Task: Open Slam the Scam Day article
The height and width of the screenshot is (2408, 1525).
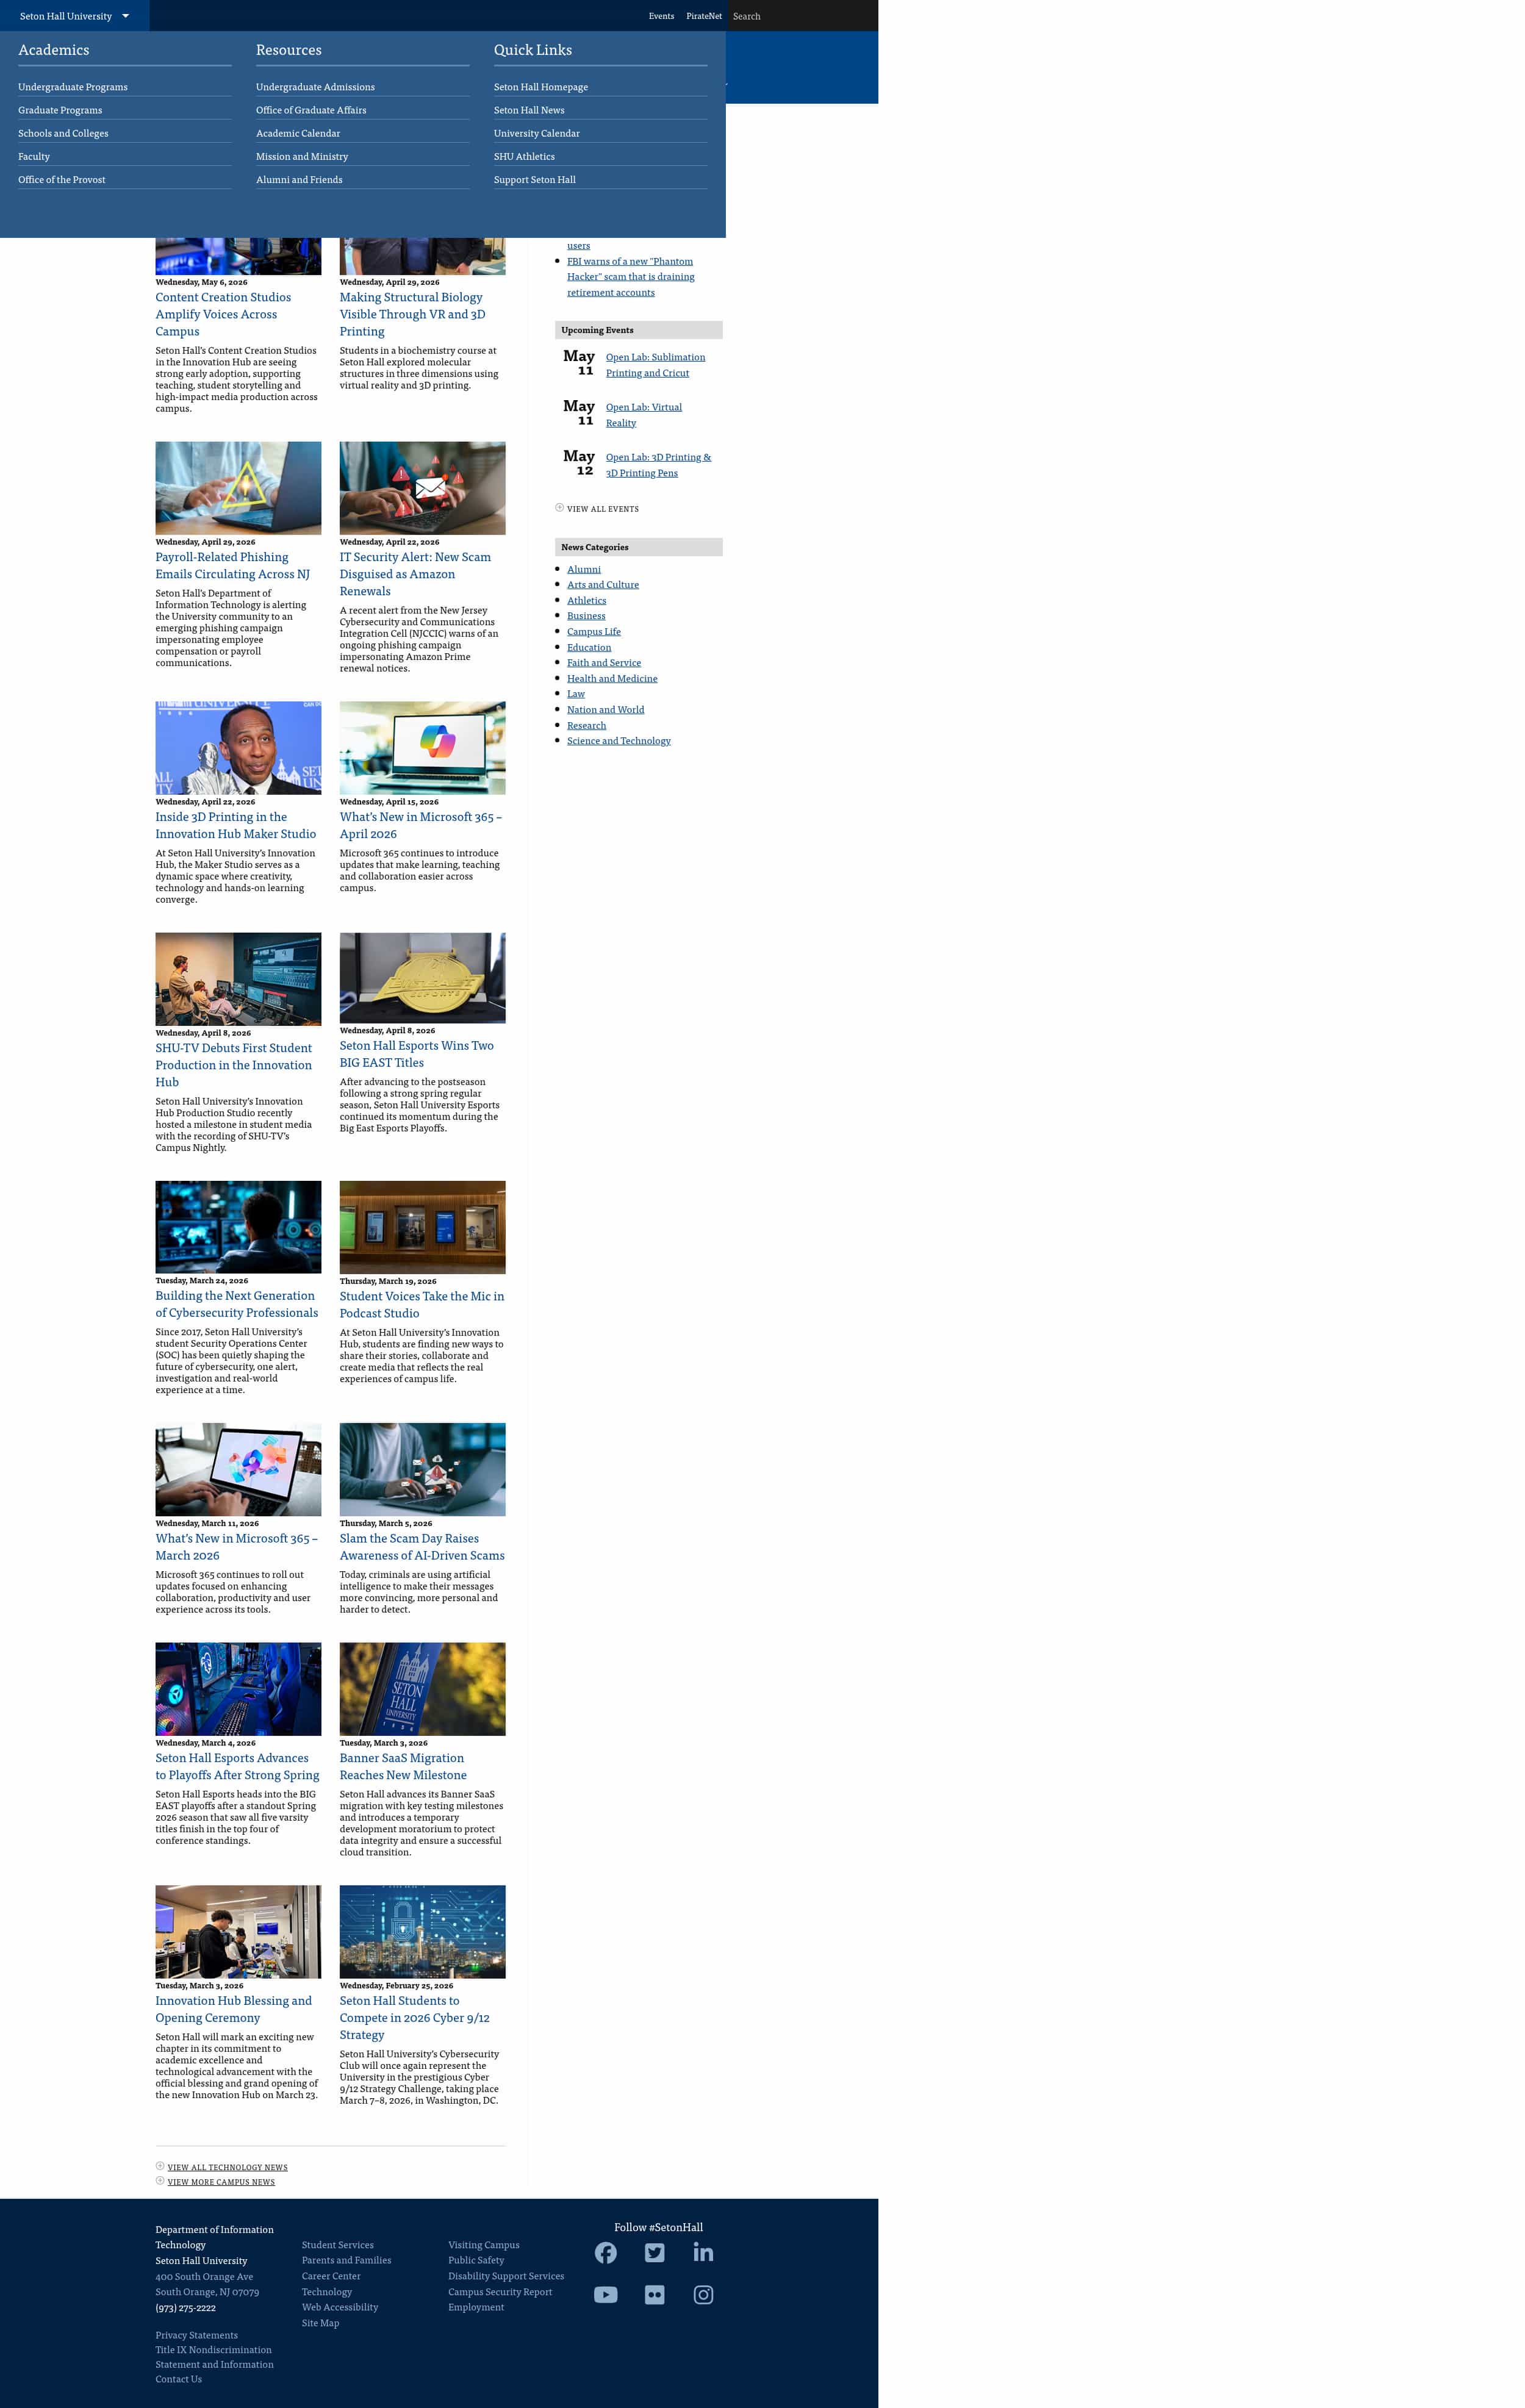Action: [421, 1547]
